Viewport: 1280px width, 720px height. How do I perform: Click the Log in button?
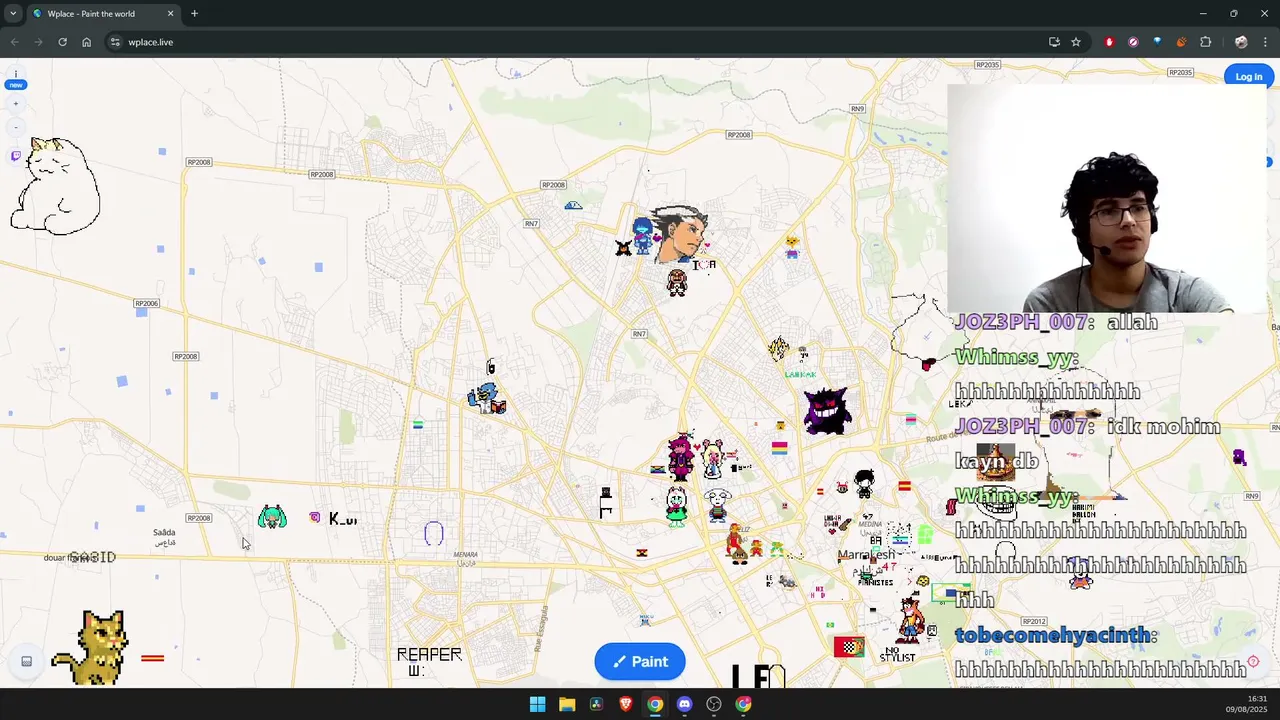1248,77
